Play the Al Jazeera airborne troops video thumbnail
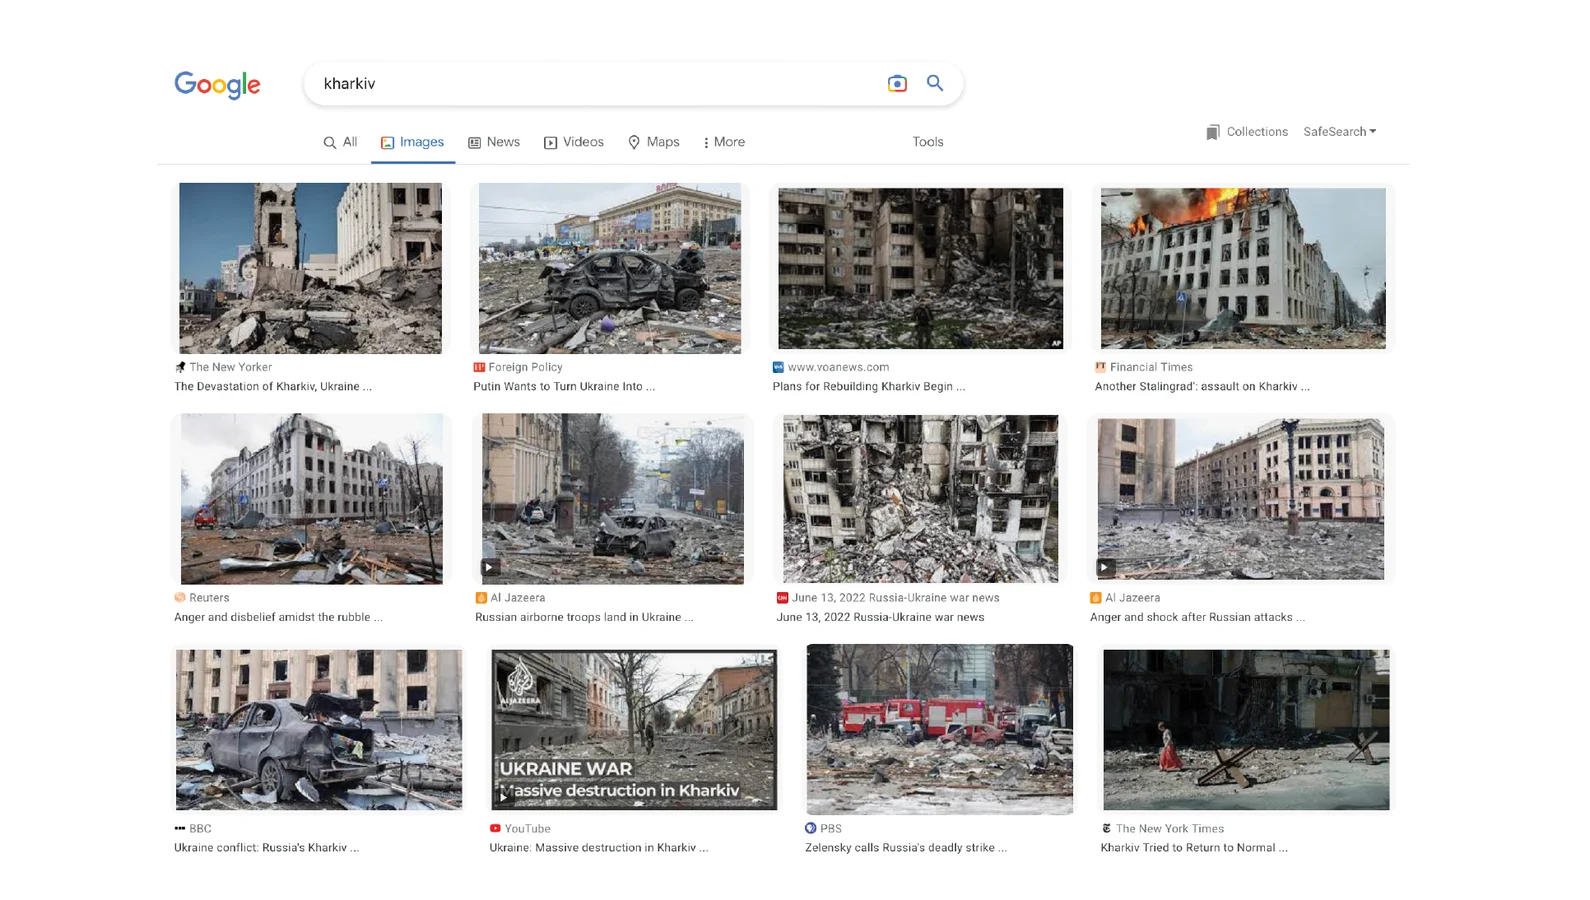The width and height of the screenshot is (1590, 900). 490,568
